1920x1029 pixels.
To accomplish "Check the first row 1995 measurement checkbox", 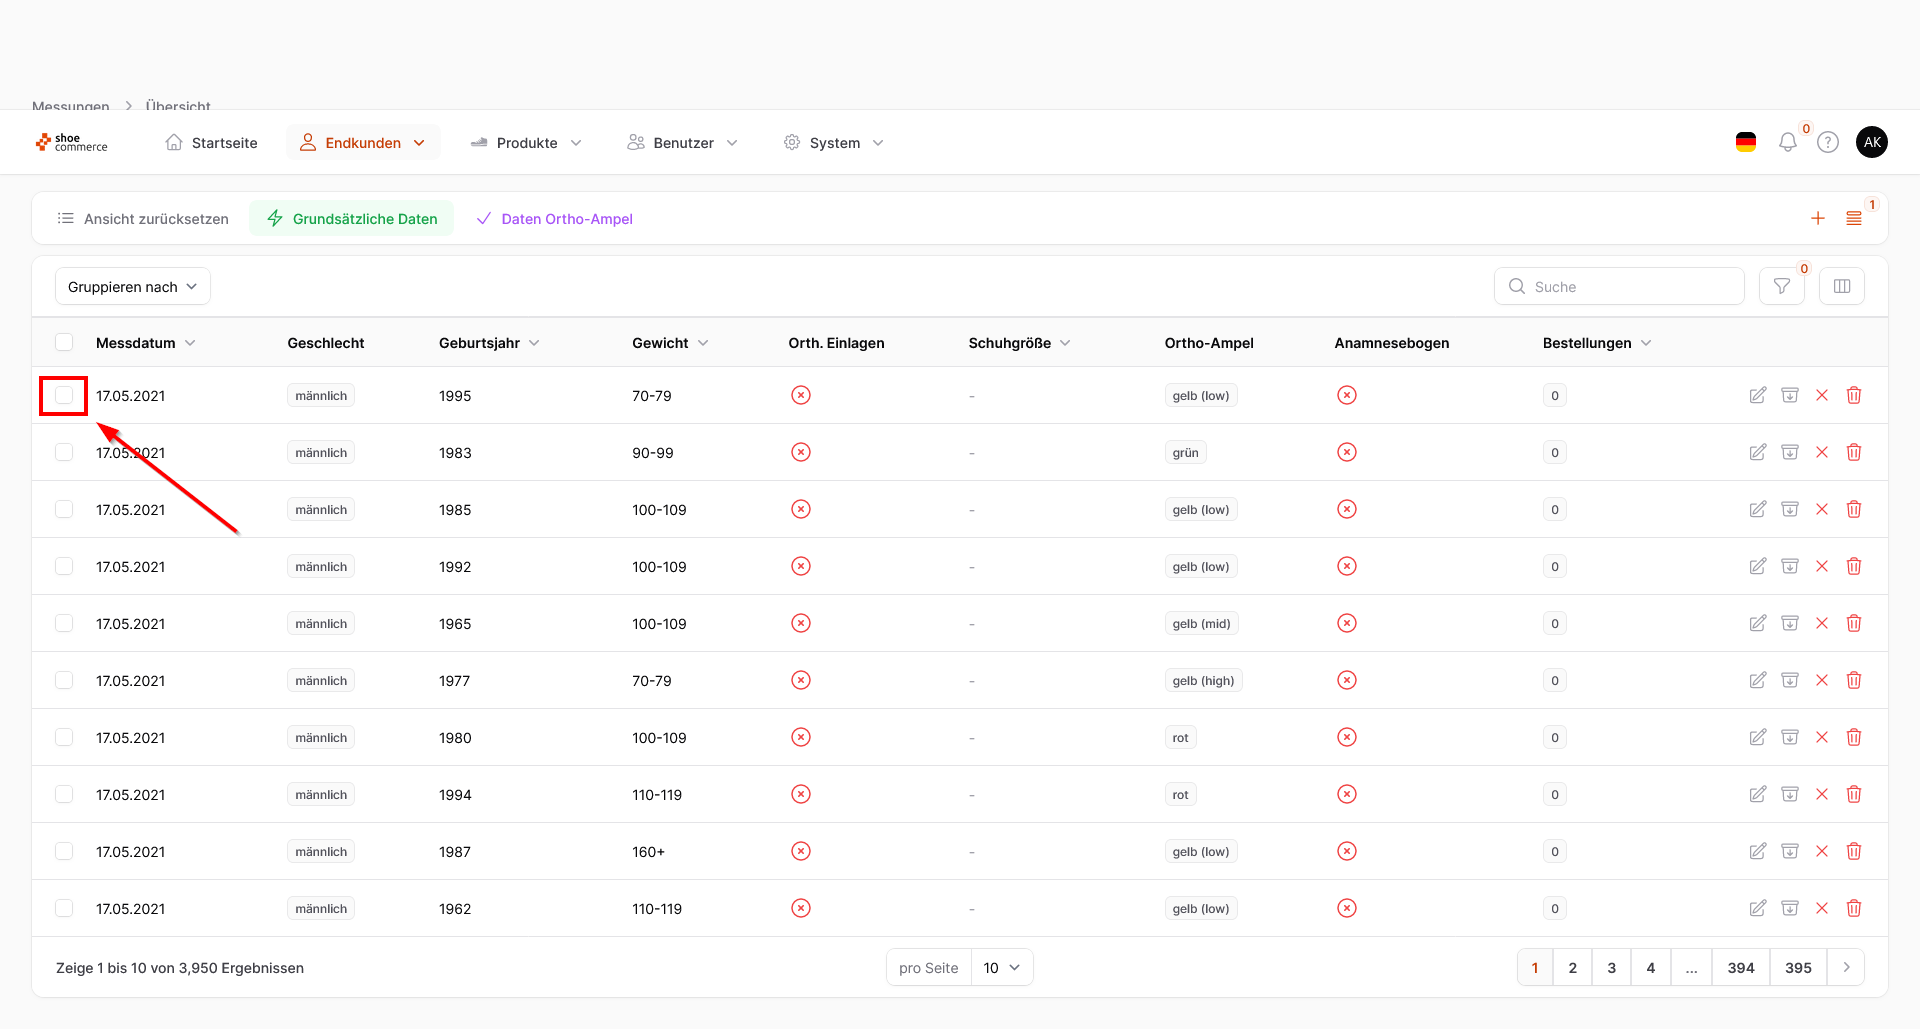I will [64, 396].
